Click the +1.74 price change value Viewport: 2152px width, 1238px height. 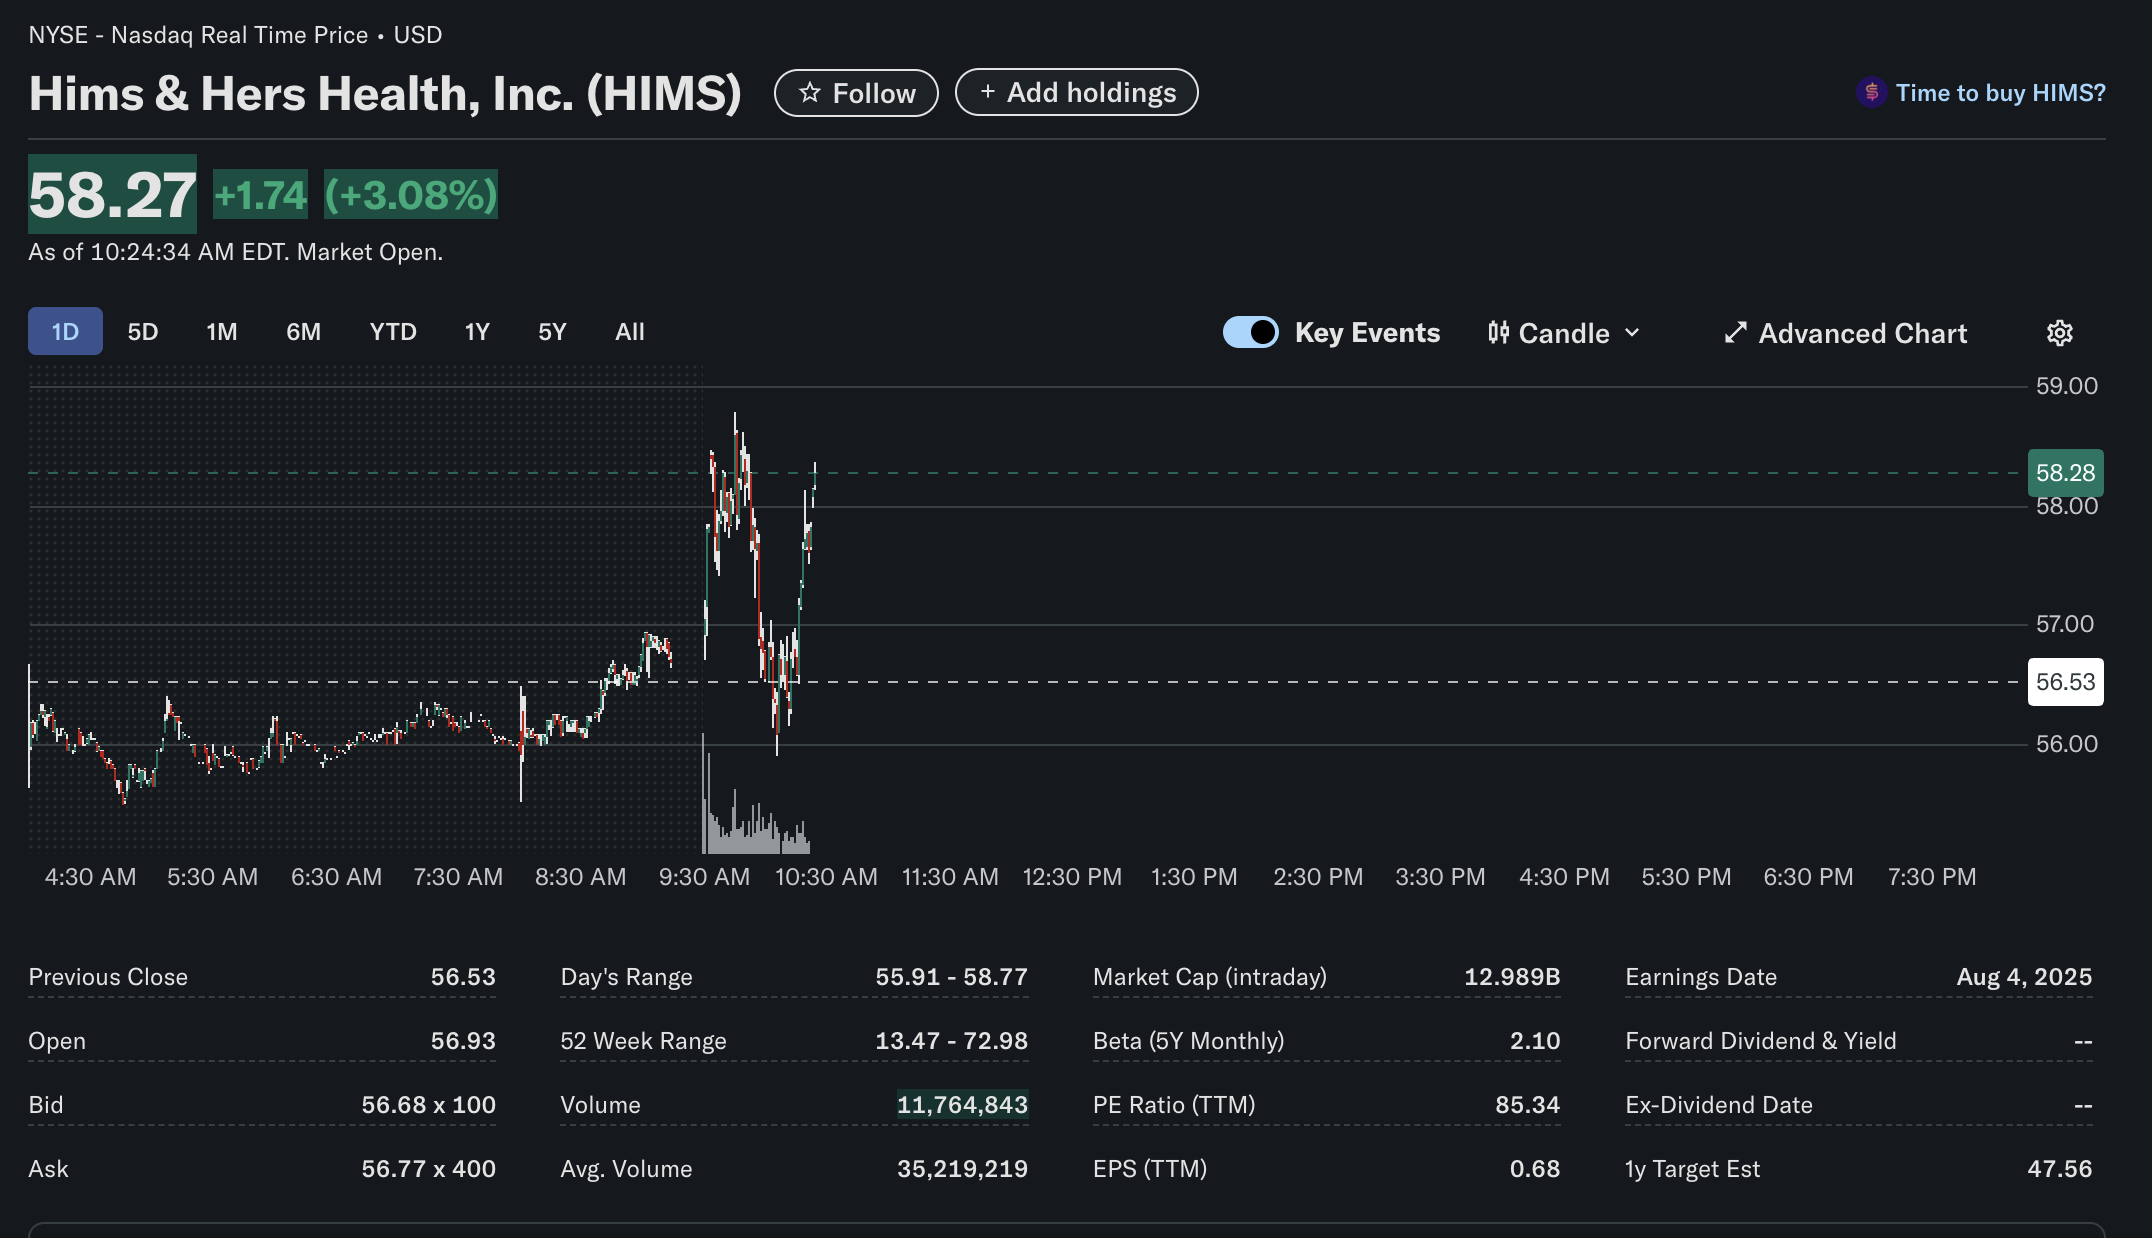tap(260, 195)
